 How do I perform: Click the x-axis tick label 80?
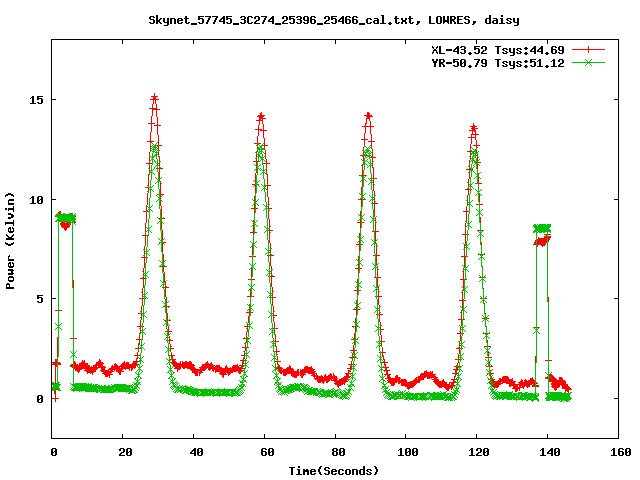coord(338,452)
